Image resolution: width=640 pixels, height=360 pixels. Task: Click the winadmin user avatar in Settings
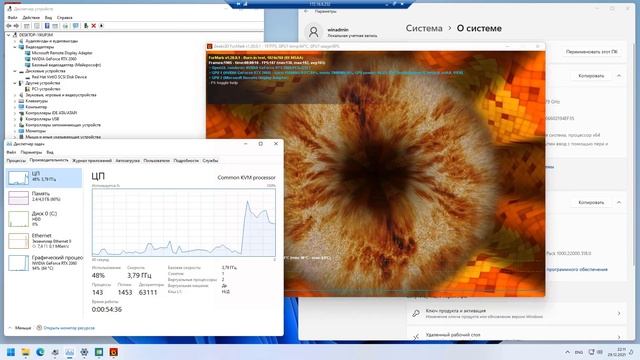coord(313,32)
